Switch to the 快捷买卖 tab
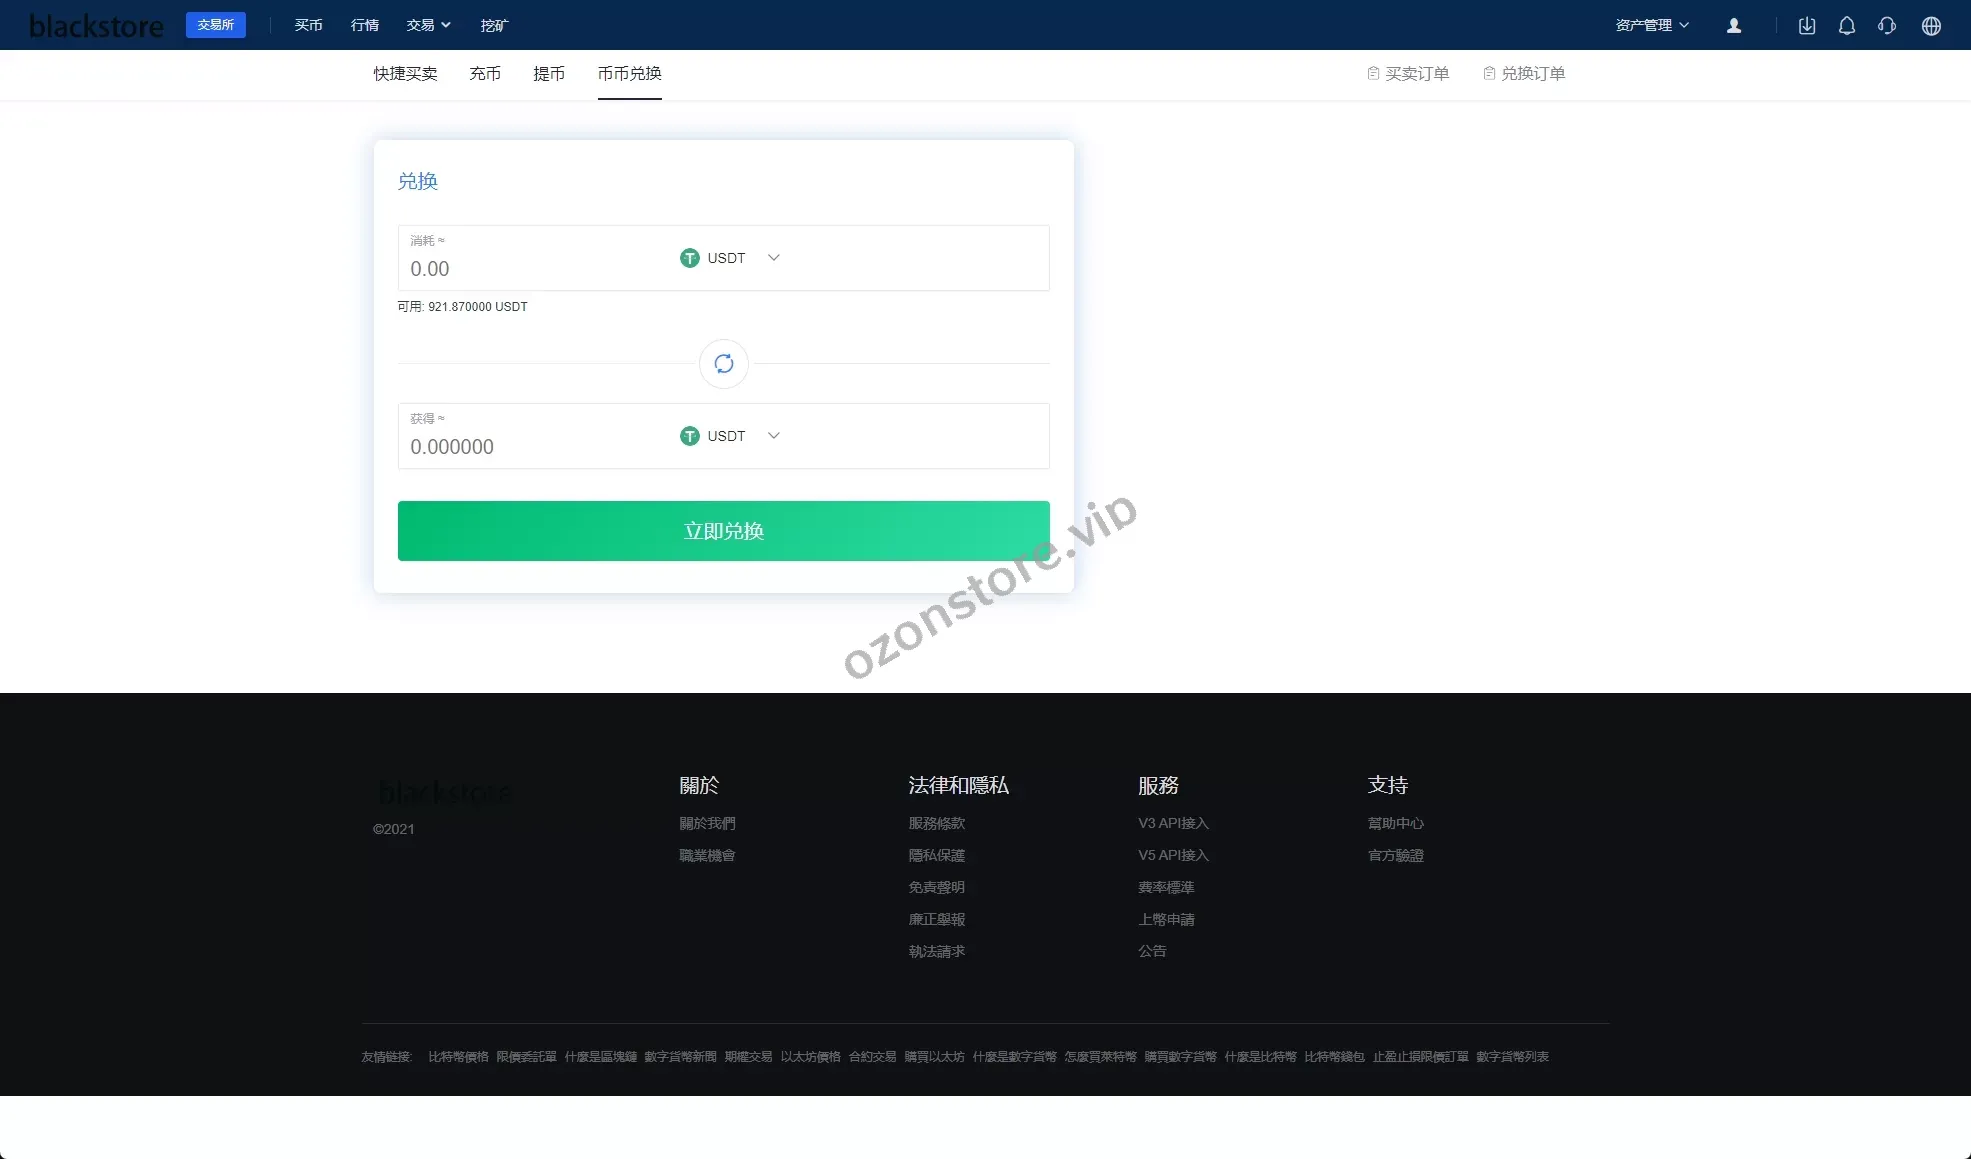This screenshot has height=1159, width=1971. click(x=405, y=74)
